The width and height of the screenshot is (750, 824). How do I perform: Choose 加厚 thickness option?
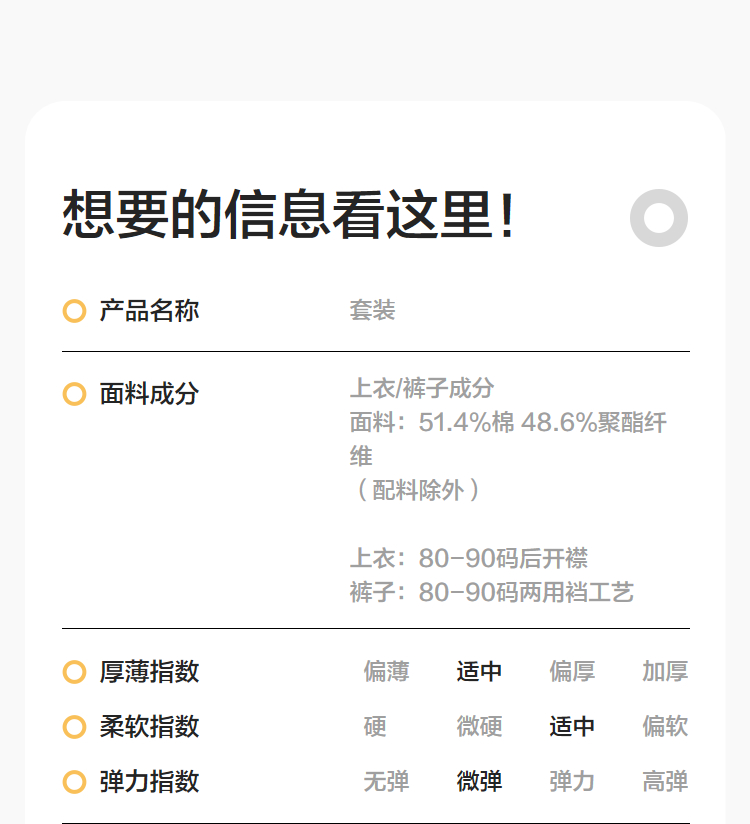pos(665,672)
